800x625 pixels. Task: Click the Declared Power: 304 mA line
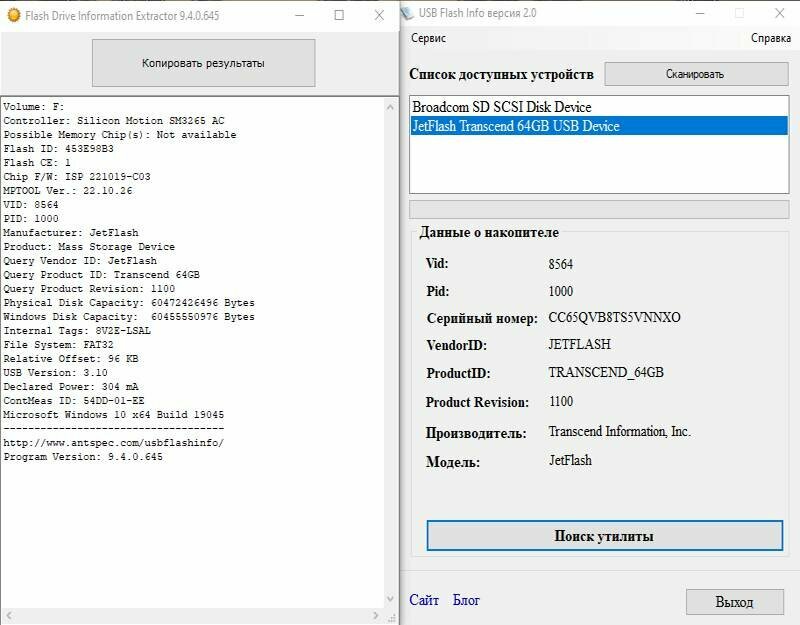(x=71, y=387)
